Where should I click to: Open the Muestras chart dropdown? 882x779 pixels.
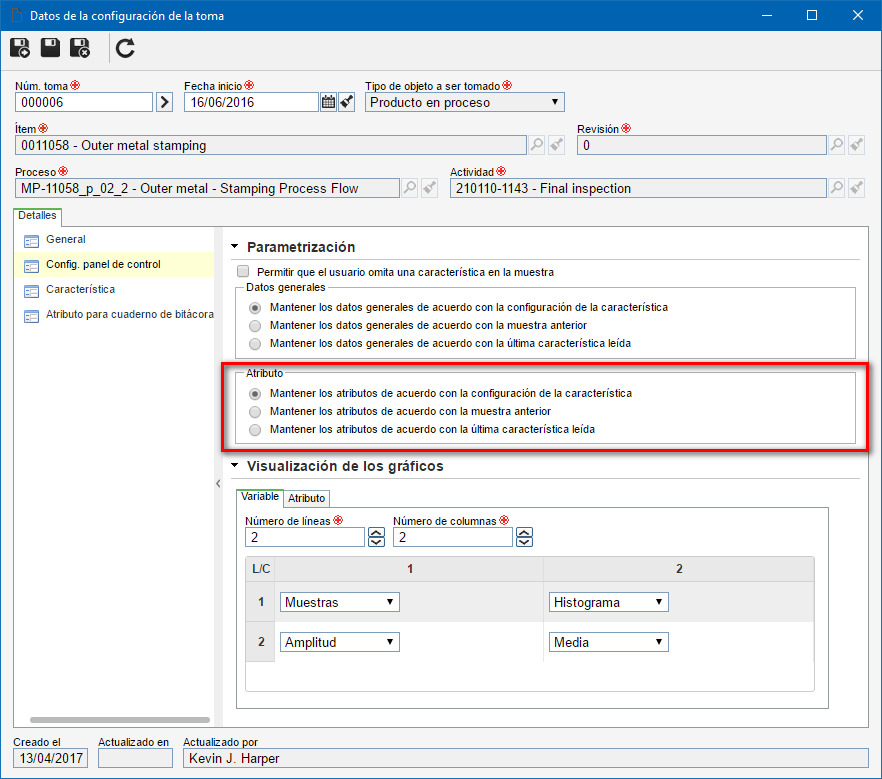tap(340, 602)
